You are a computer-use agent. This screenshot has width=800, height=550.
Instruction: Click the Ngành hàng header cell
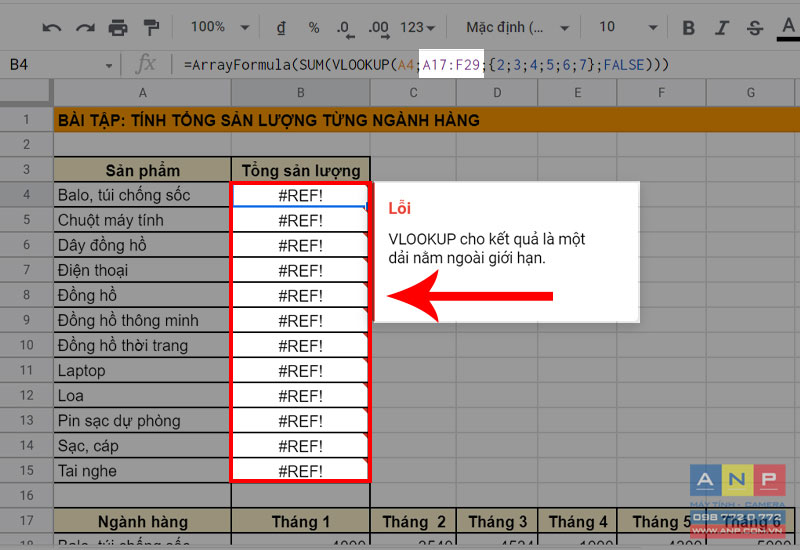142,521
